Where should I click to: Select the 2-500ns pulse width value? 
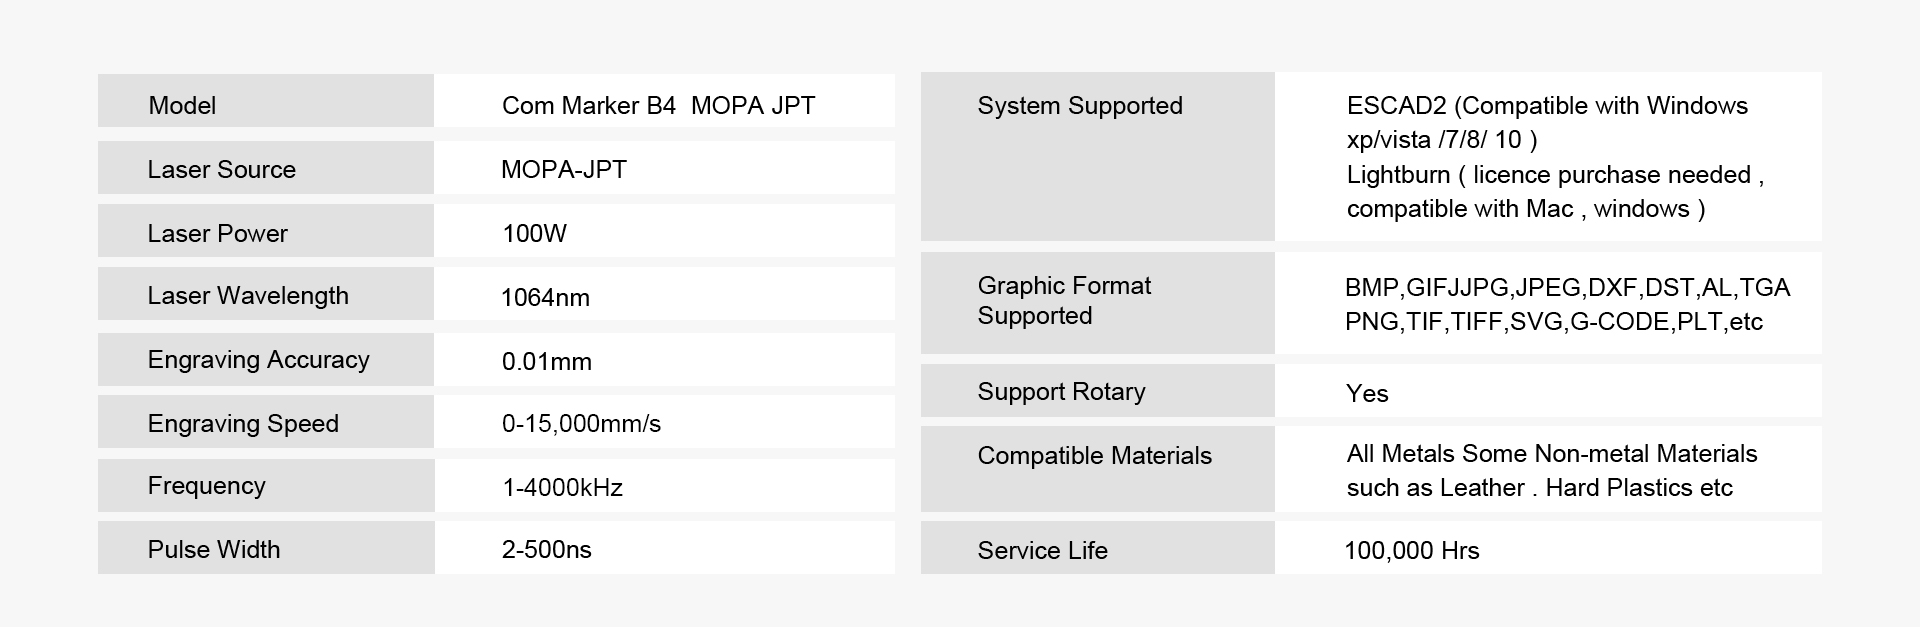[x=546, y=550]
